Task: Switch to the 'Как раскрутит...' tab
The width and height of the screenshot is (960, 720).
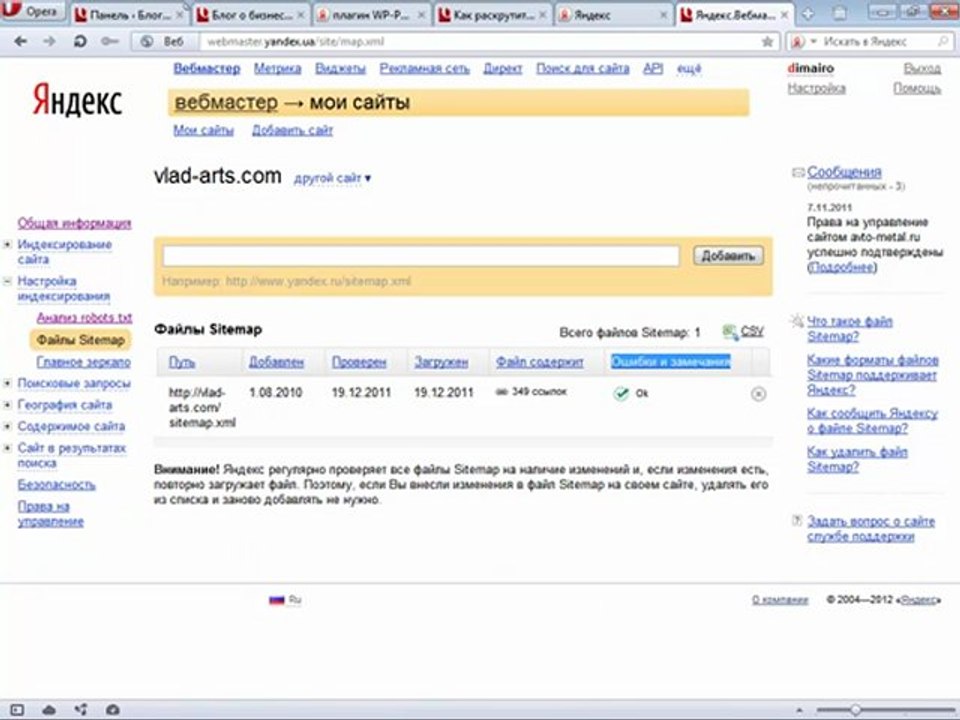Action: (x=493, y=15)
